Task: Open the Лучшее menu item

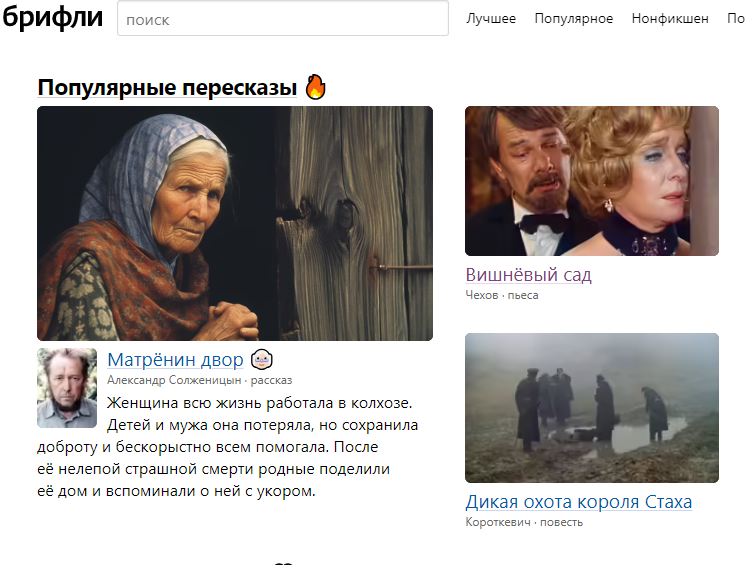Action: tap(491, 19)
